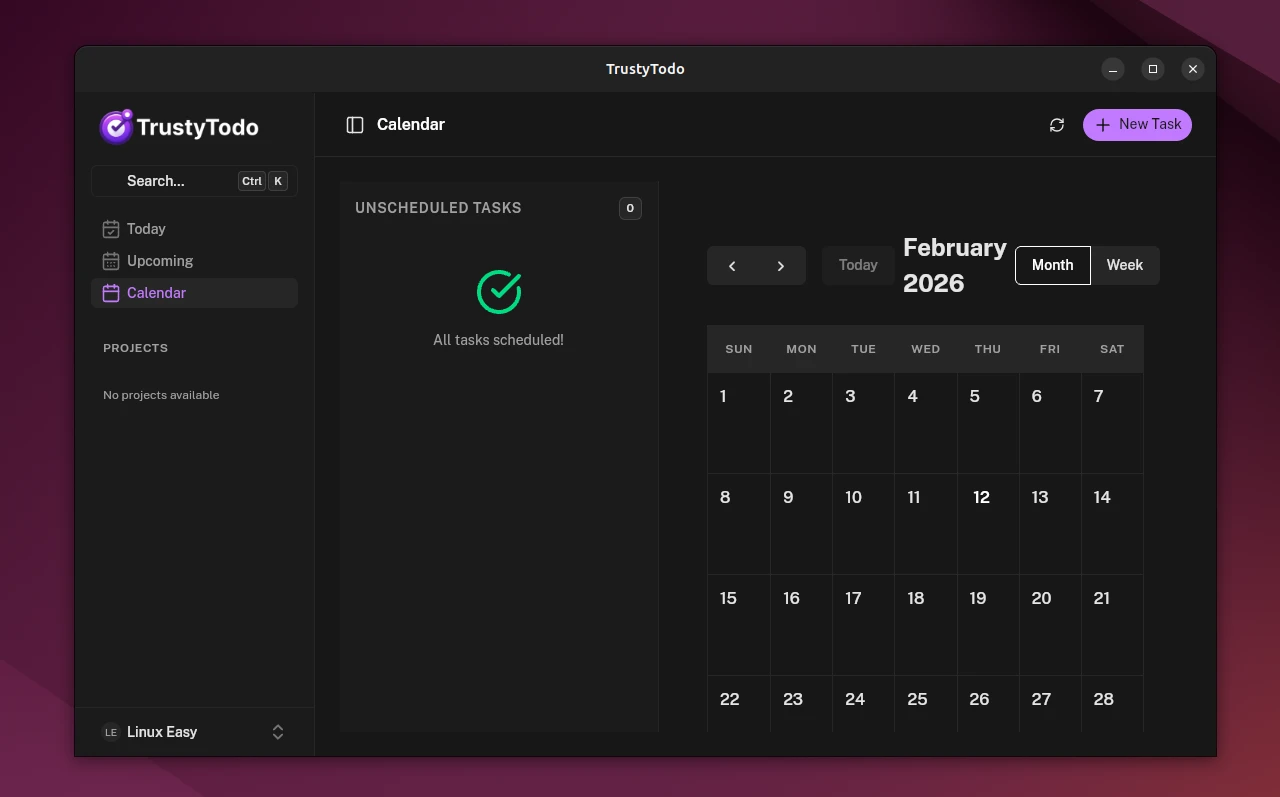Jump to Today in calendar

pos(858,265)
